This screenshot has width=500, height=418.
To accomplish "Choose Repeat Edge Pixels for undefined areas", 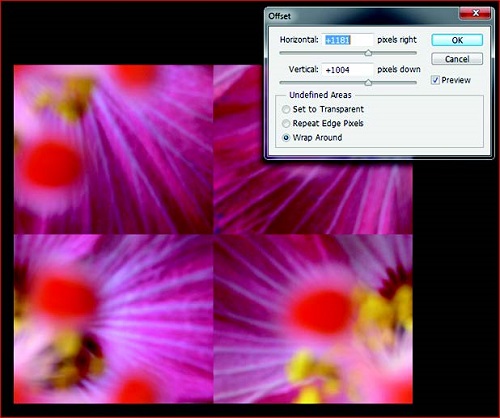I will (286, 123).
